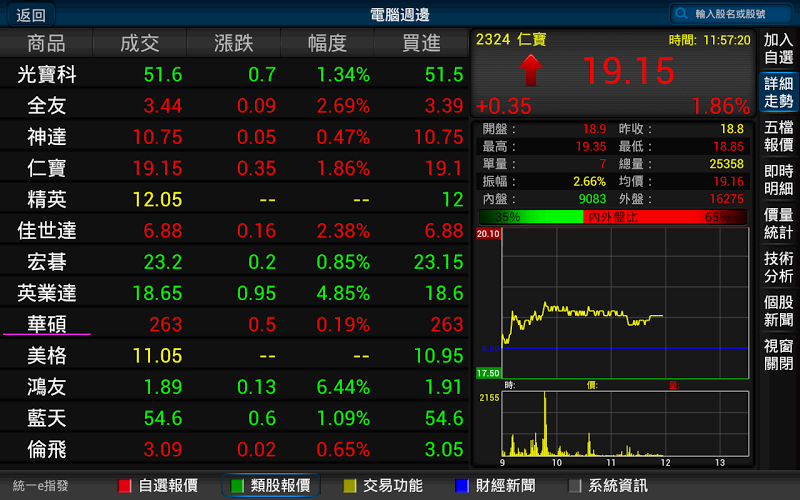Click the 統一e指發 app label

coord(40,486)
